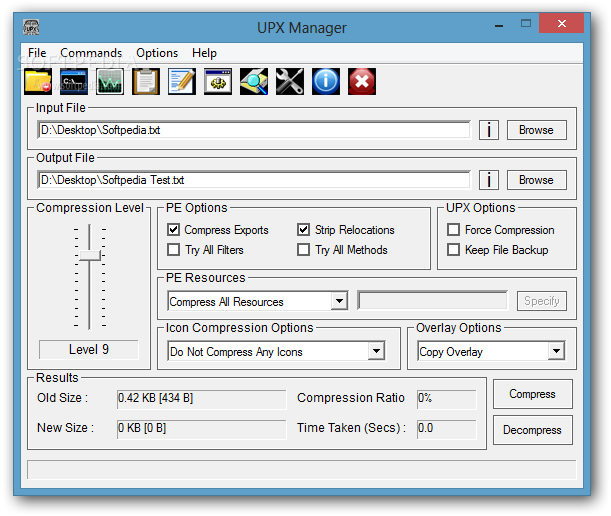Click the Specify button in PE Resources
Image resolution: width=611 pixels, height=516 pixels.
[x=542, y=301]
